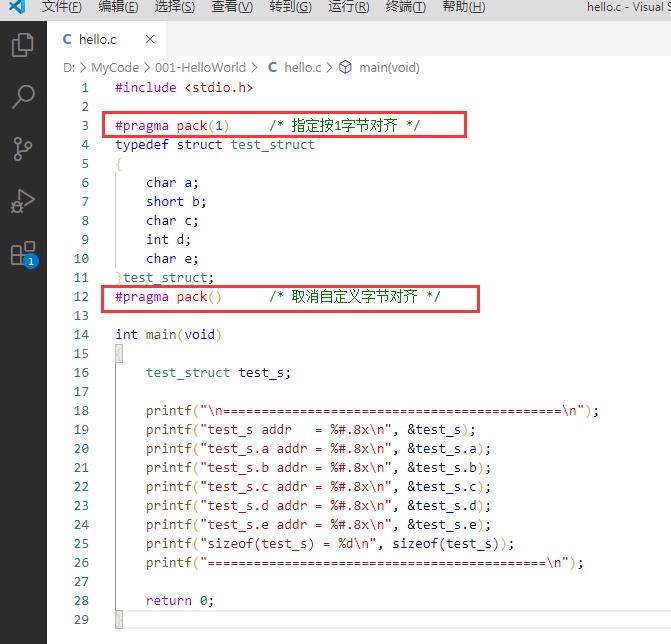This screenshot has width=671, height=644.
Task: Click the C file icon on hello.c tab
Action: [x=67, y=39]
